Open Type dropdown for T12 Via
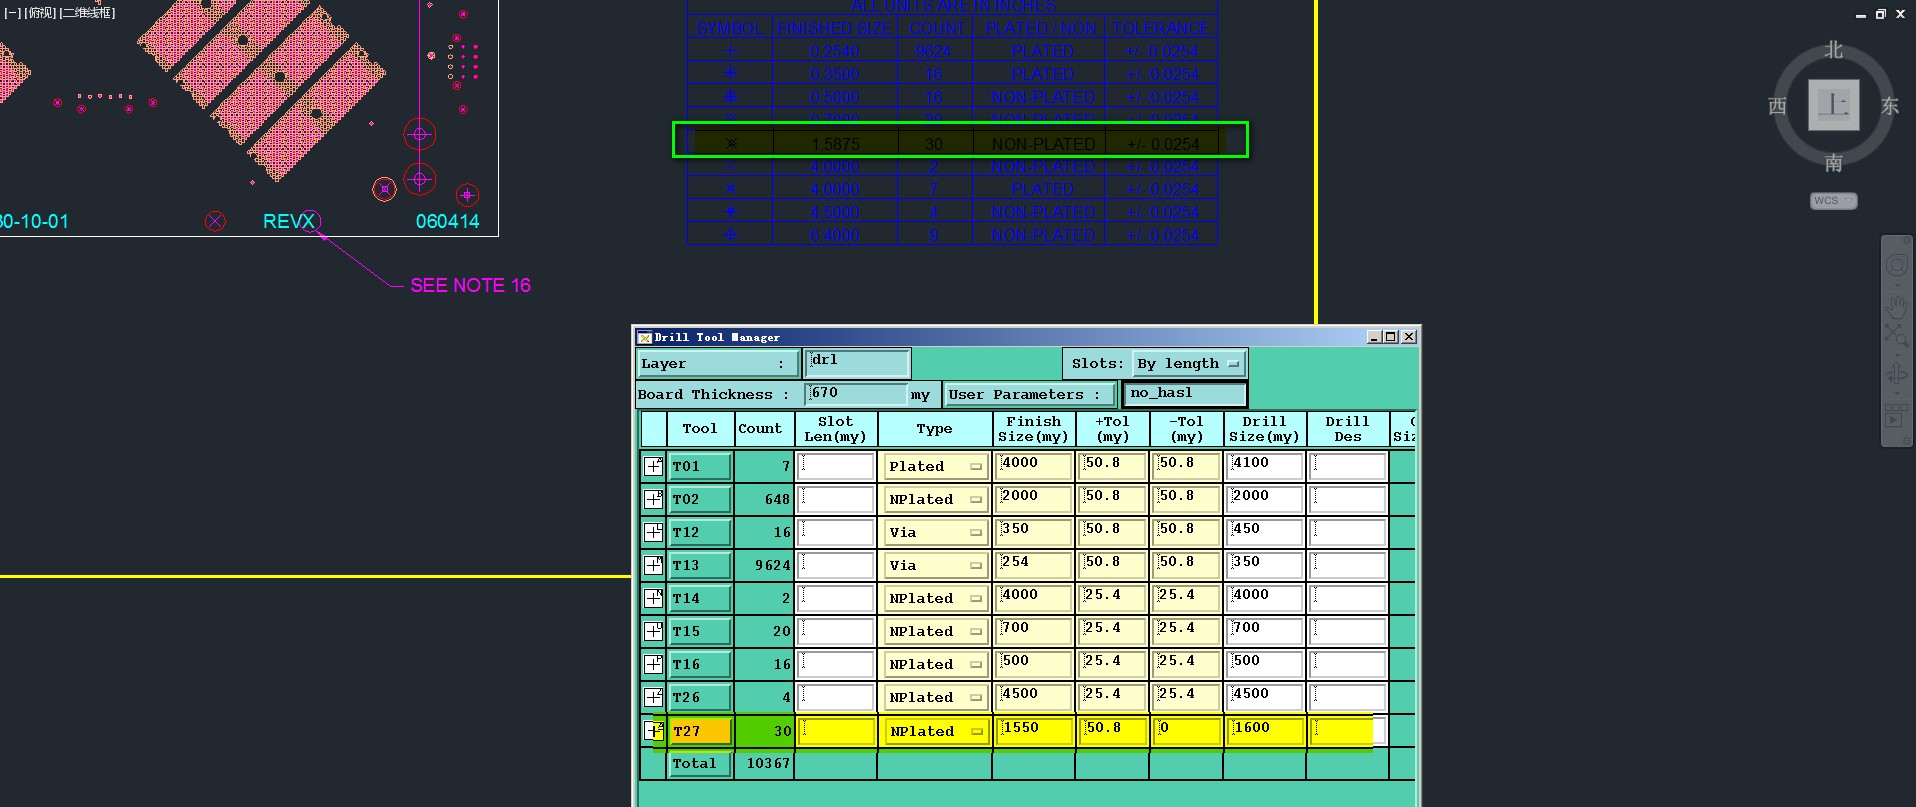 coord(935,532)
